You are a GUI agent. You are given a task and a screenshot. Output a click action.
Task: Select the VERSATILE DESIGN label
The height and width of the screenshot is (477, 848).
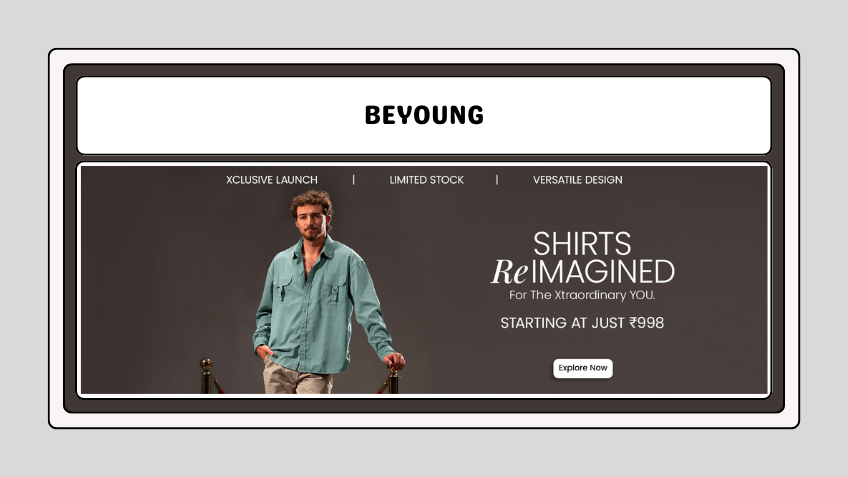click(x=578, y=180)
